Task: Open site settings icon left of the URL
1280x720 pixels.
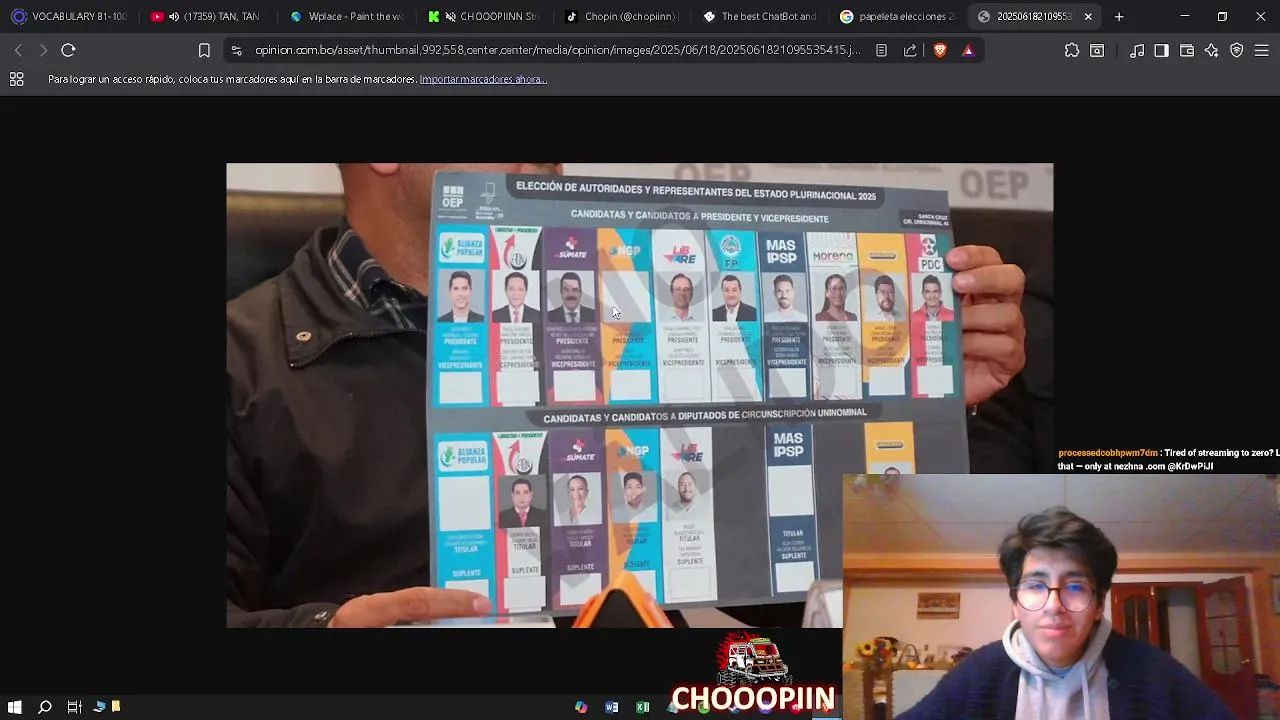Action: click(x=236, y=50)
